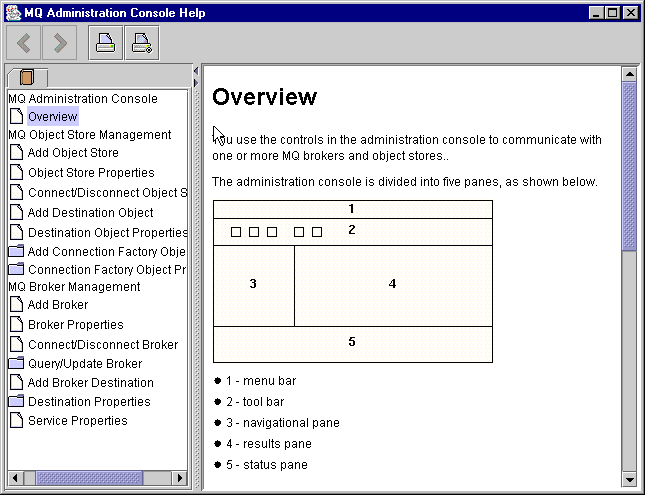The image size is (645, 495).
Task: Click '5 - status pane' list item
Action: 267,465
